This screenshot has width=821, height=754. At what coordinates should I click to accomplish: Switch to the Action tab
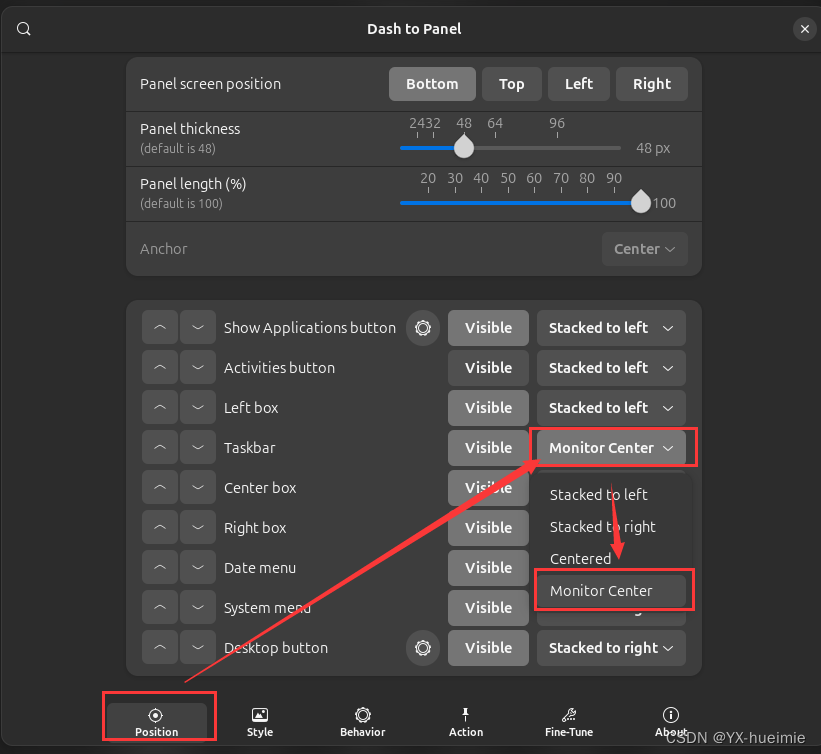point(465,722)
